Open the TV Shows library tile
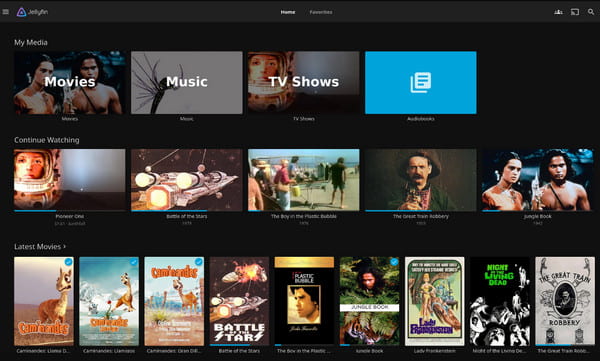The image size is (600, 361). 303,83
